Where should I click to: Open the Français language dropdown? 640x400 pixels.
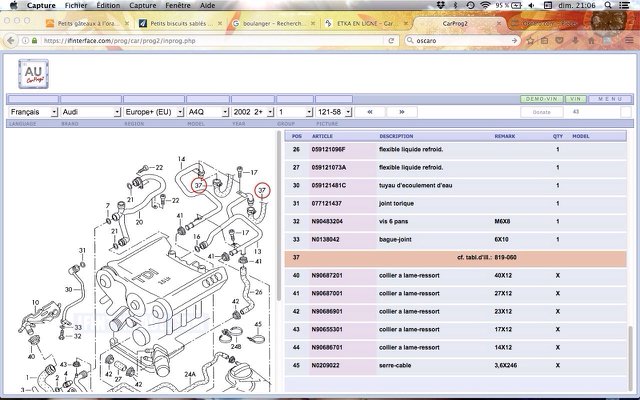click(x=33, y=112)
